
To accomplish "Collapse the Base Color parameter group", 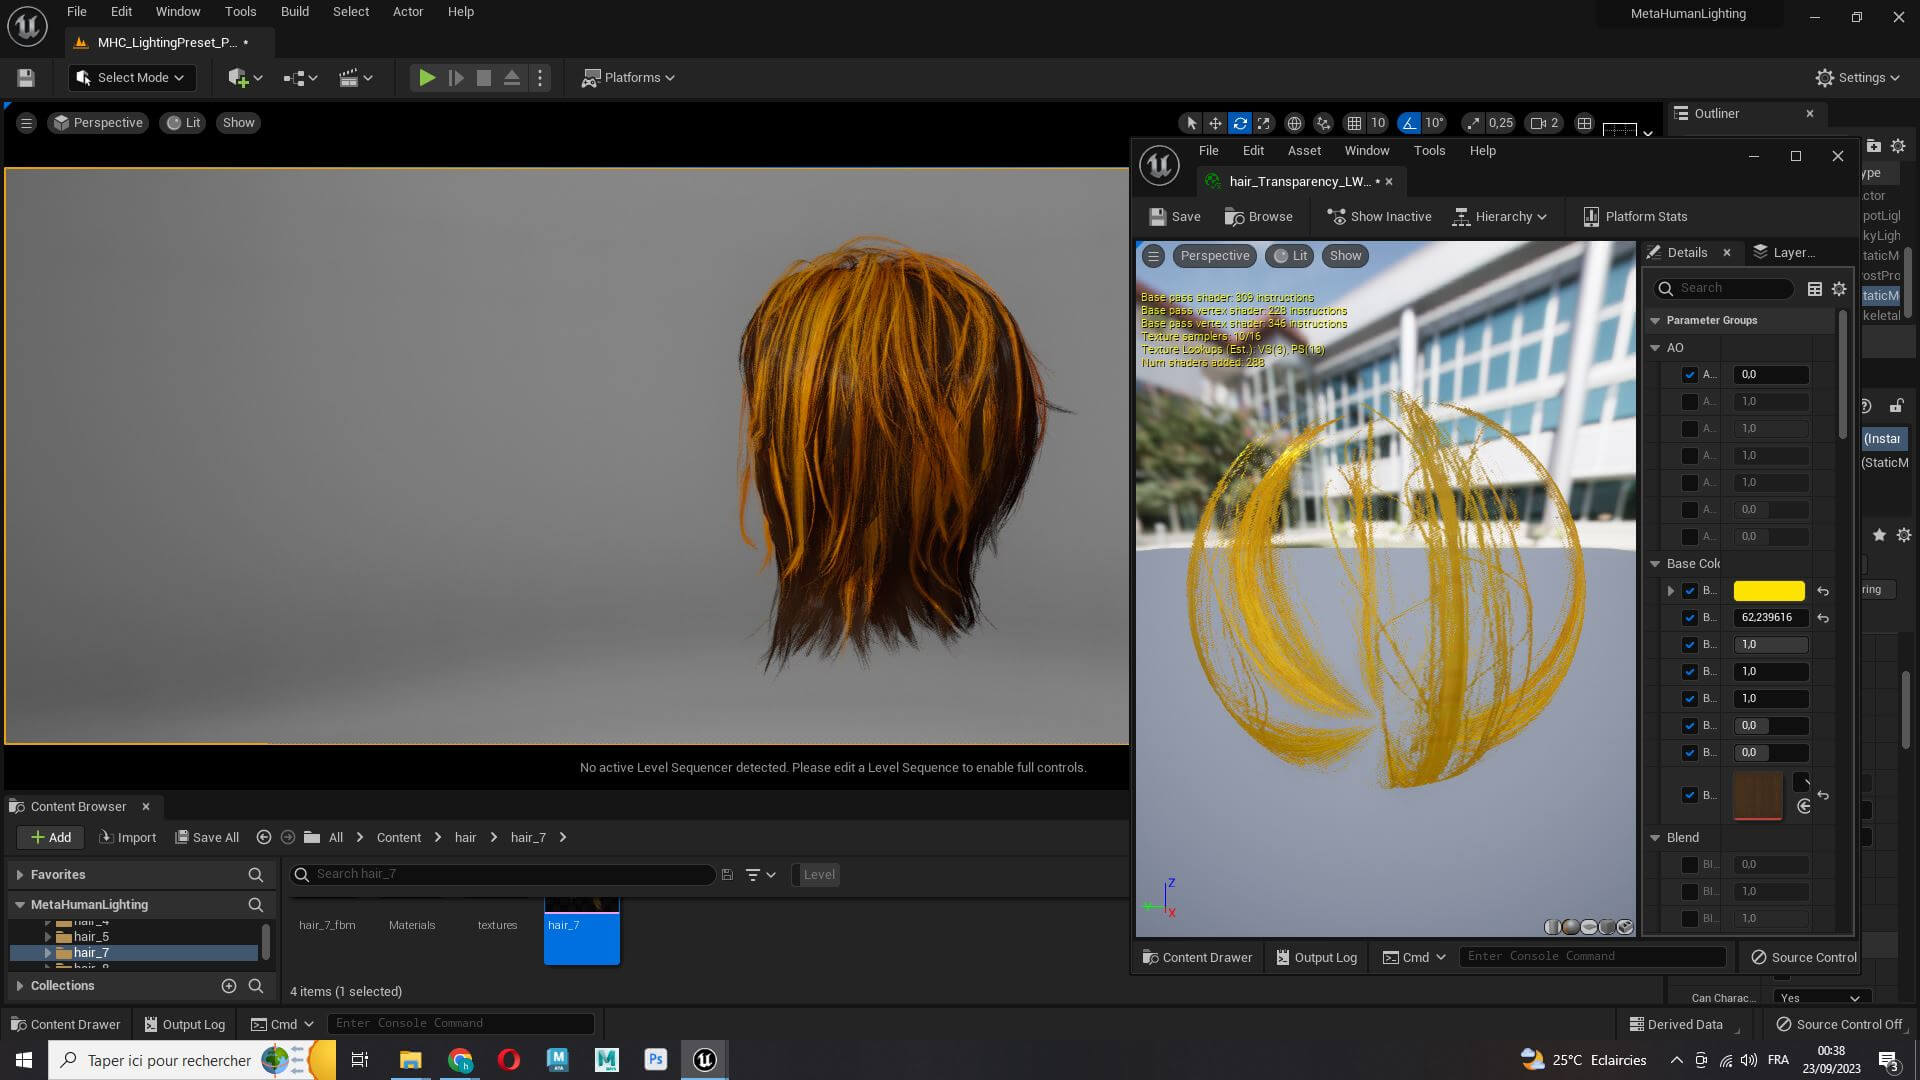I will (x=1655, y=564).
